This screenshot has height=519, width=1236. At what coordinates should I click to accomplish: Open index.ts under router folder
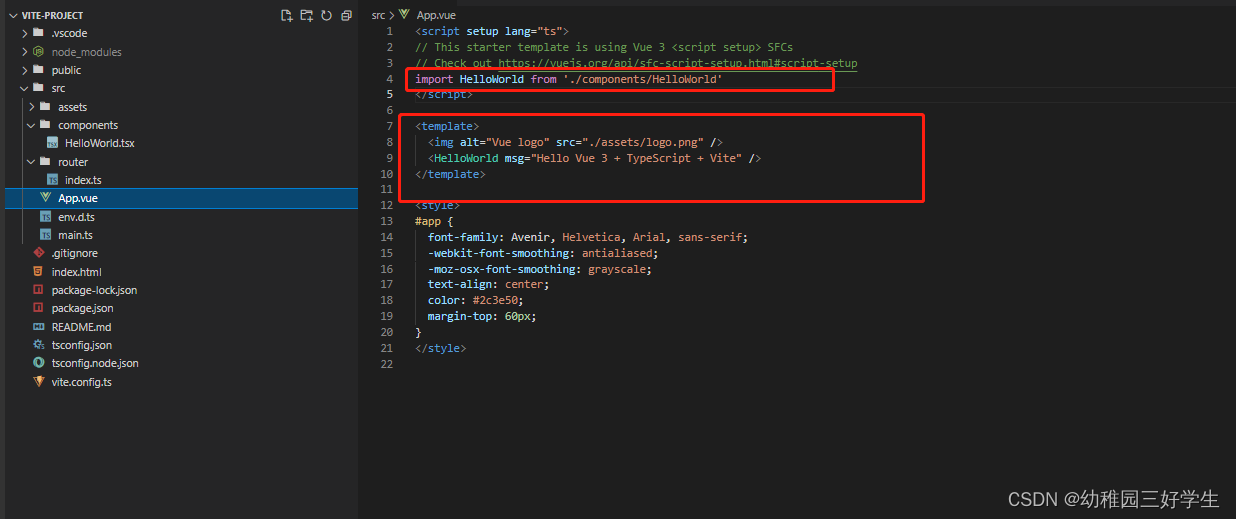[83, 180]
